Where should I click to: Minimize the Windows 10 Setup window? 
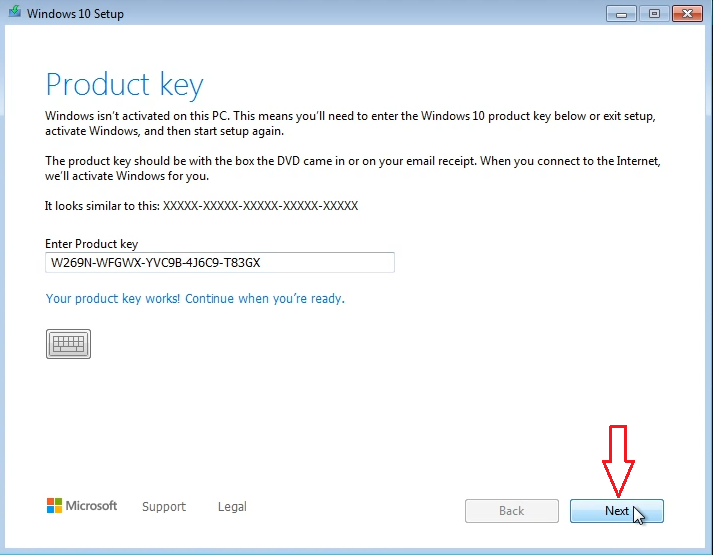tap(621, 14)
